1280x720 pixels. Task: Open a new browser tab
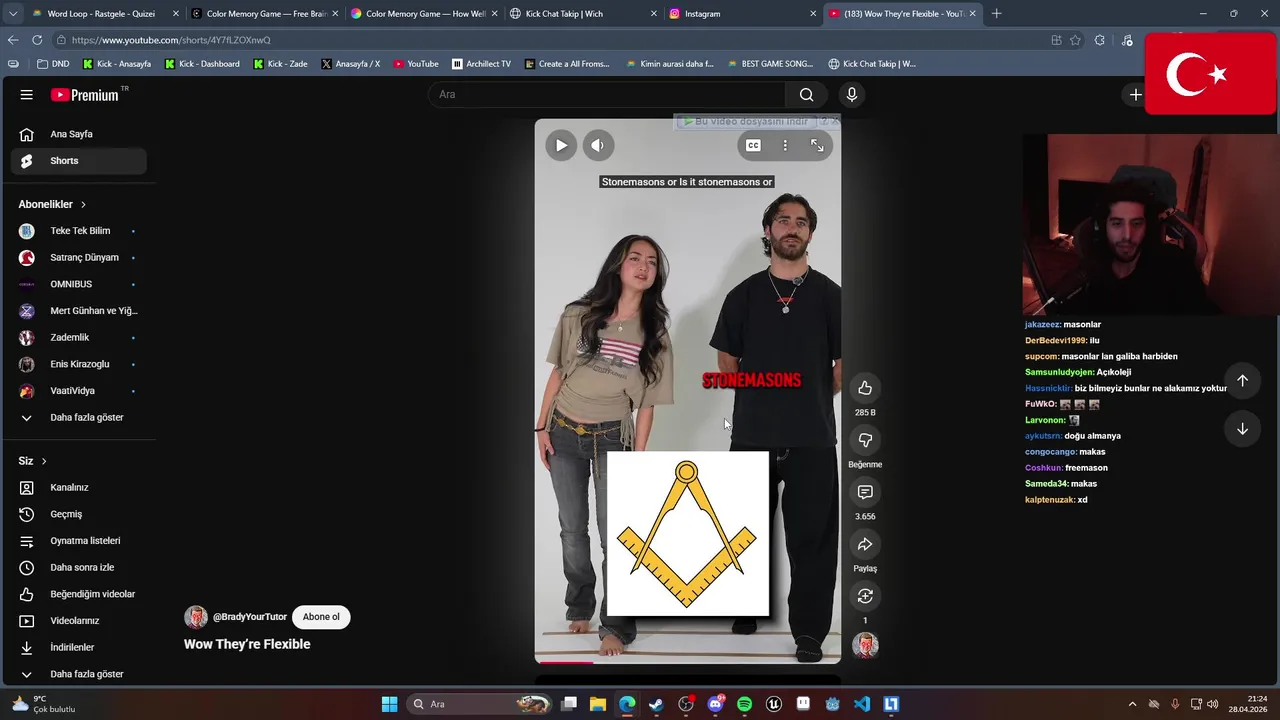(x=996, y=14)
